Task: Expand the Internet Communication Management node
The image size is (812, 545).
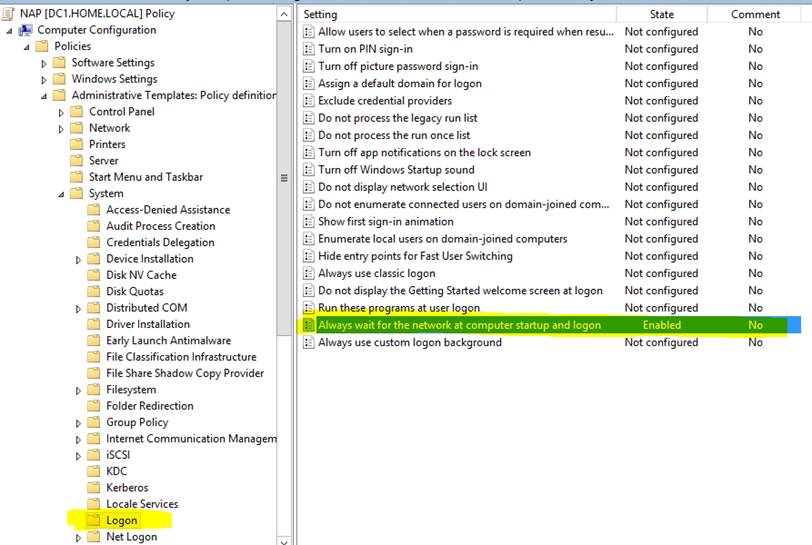Action: pos(78,440)
